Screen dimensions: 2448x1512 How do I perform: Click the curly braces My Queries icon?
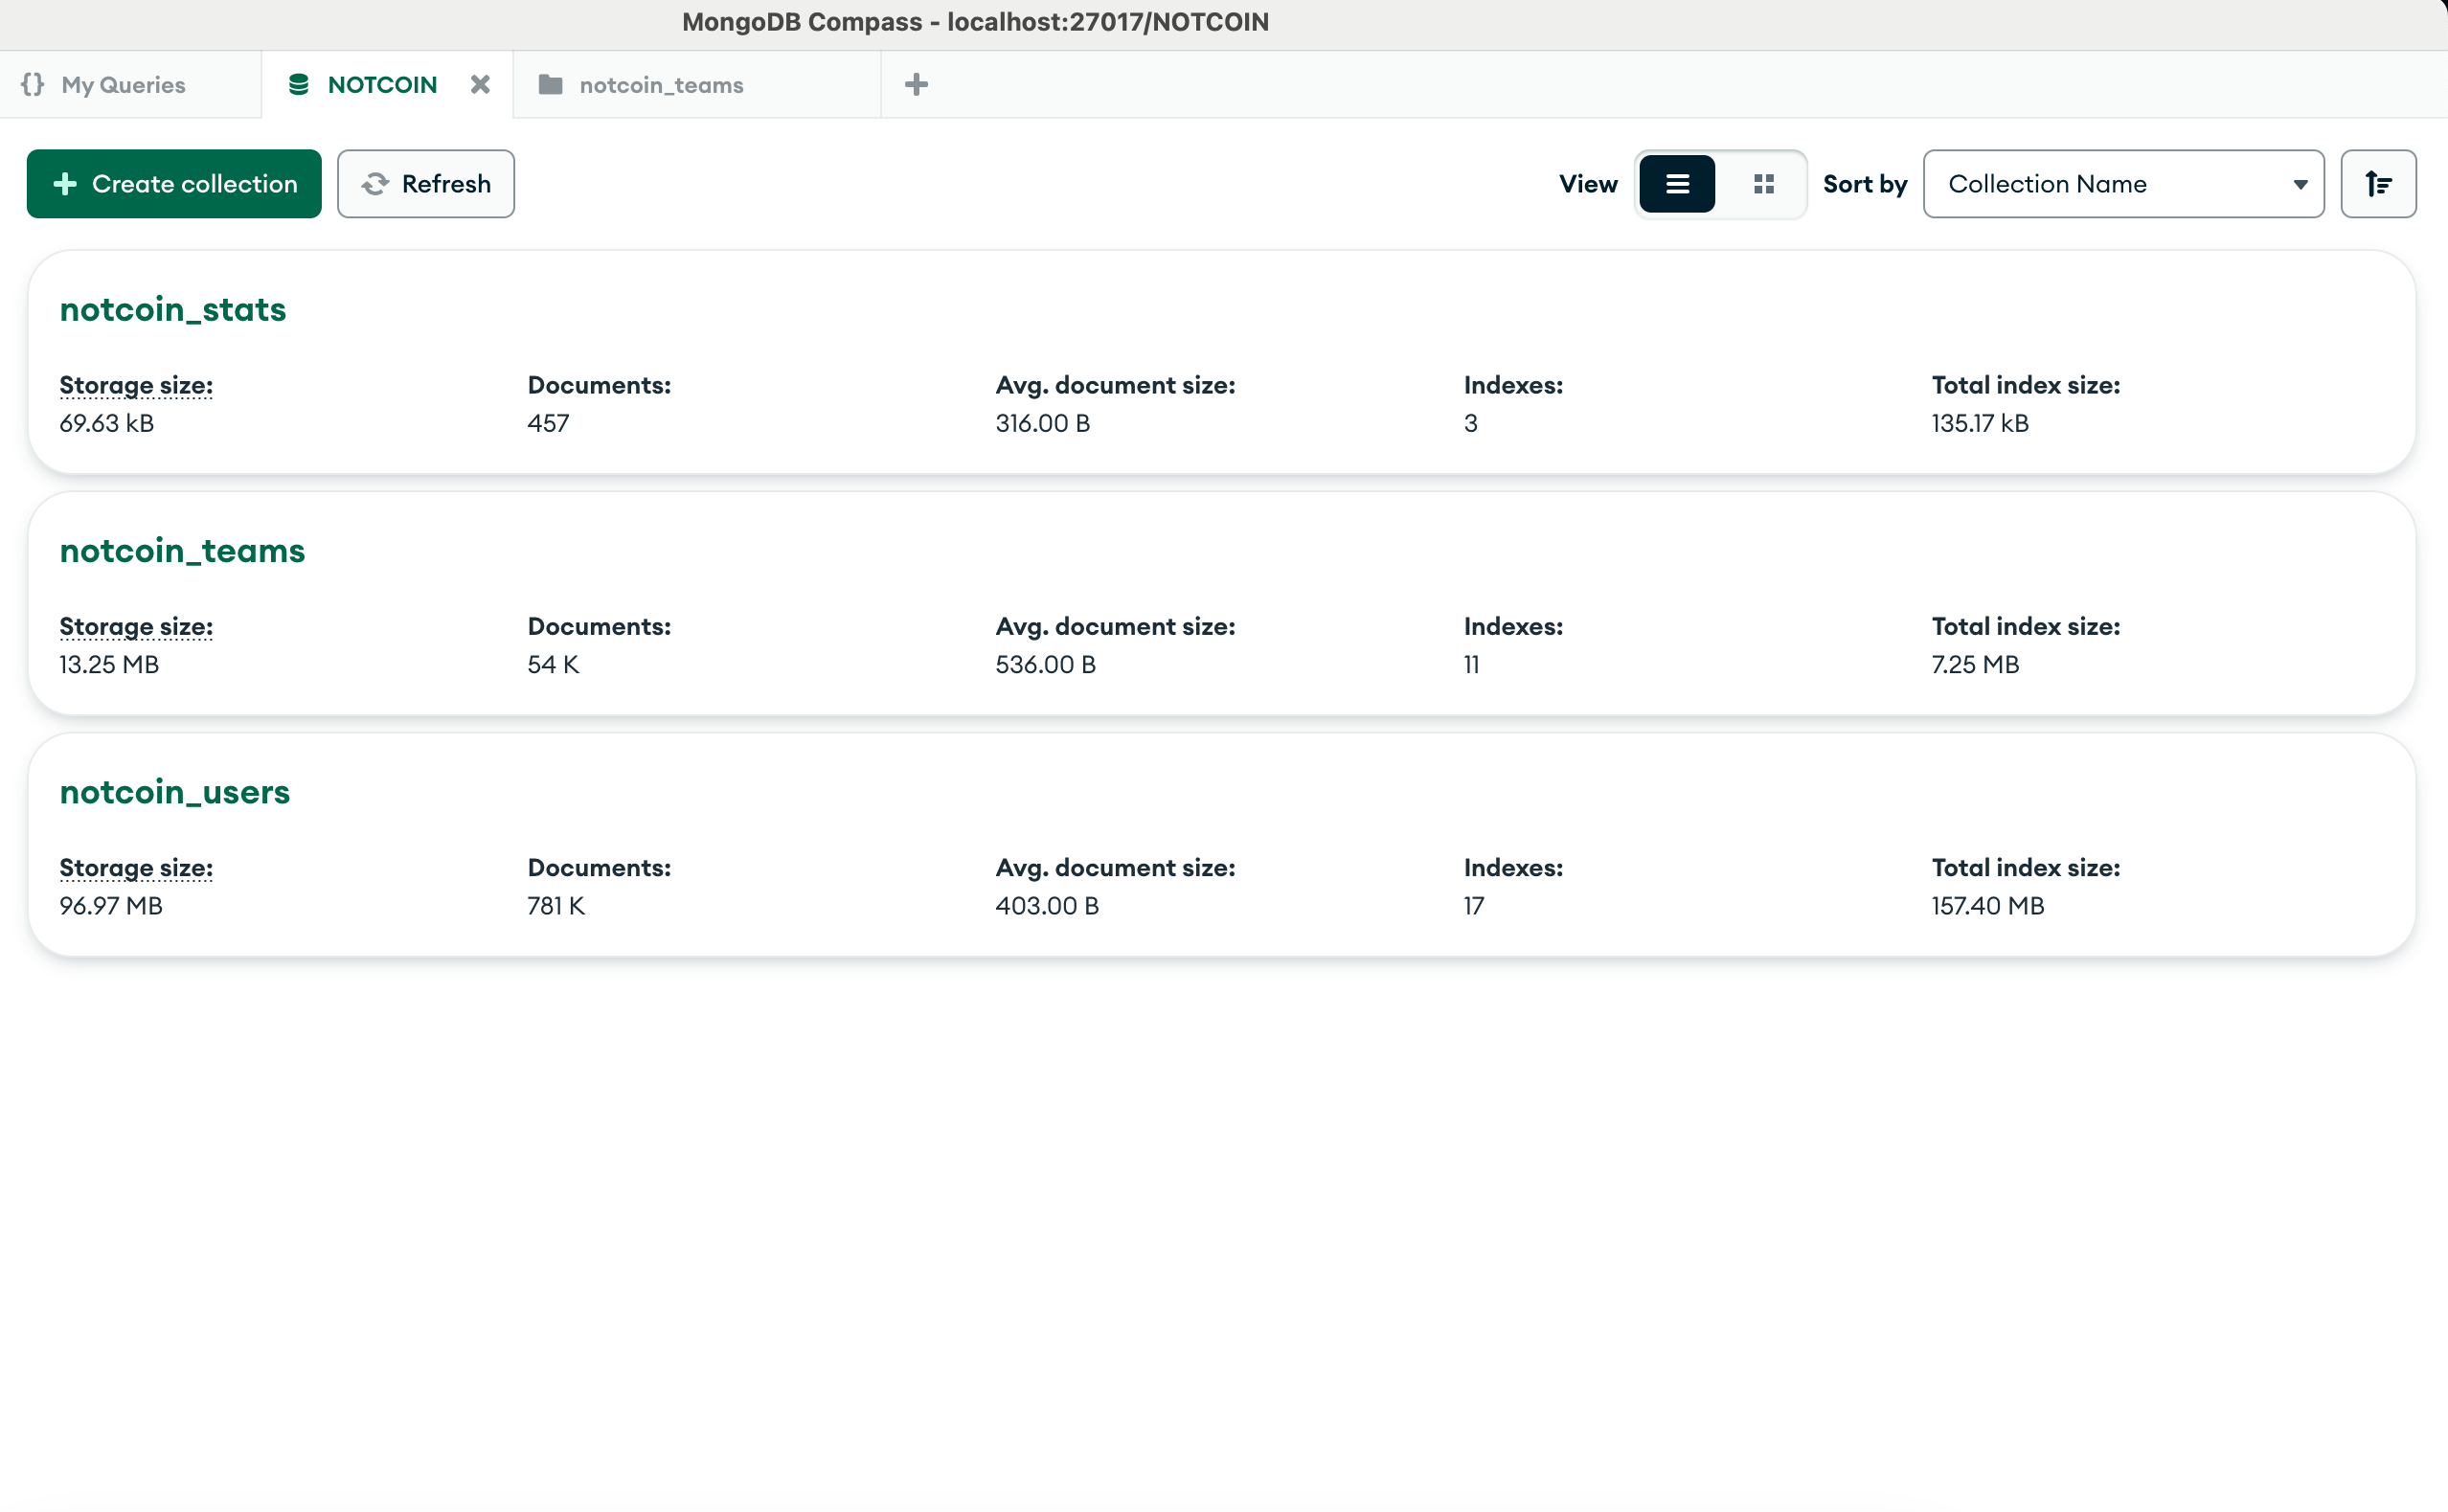(33, 85)
